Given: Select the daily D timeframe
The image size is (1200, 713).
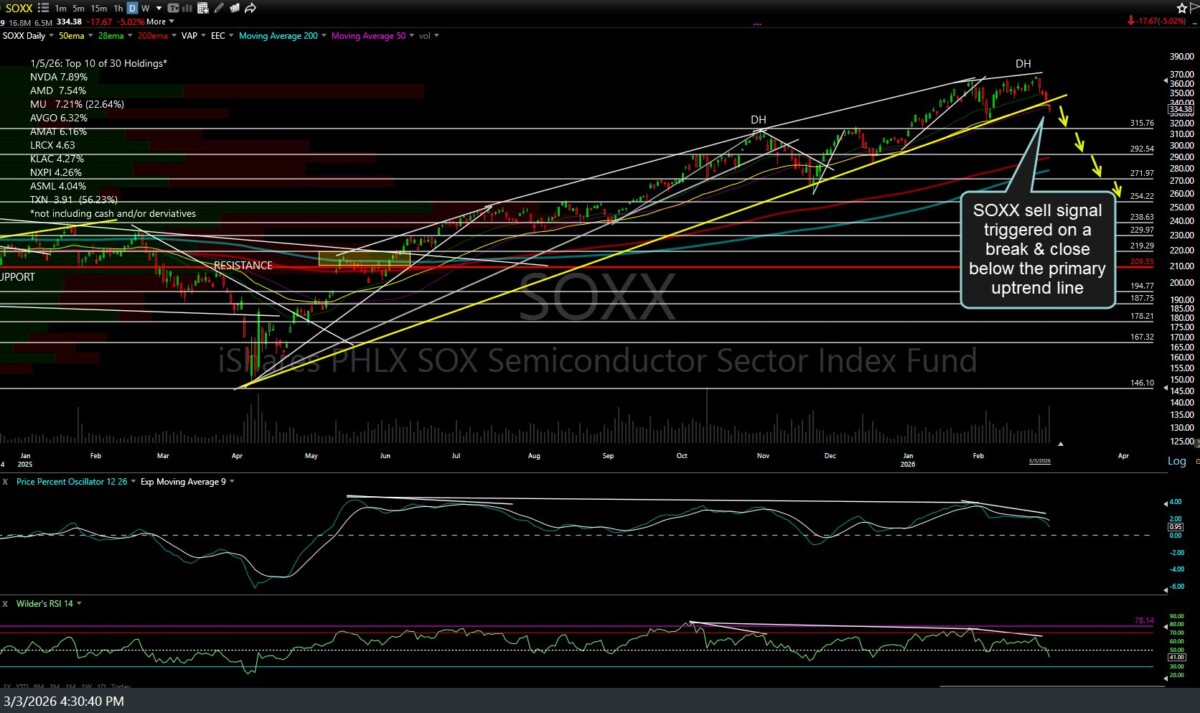Looking at the screenshot, I should 132,8.
